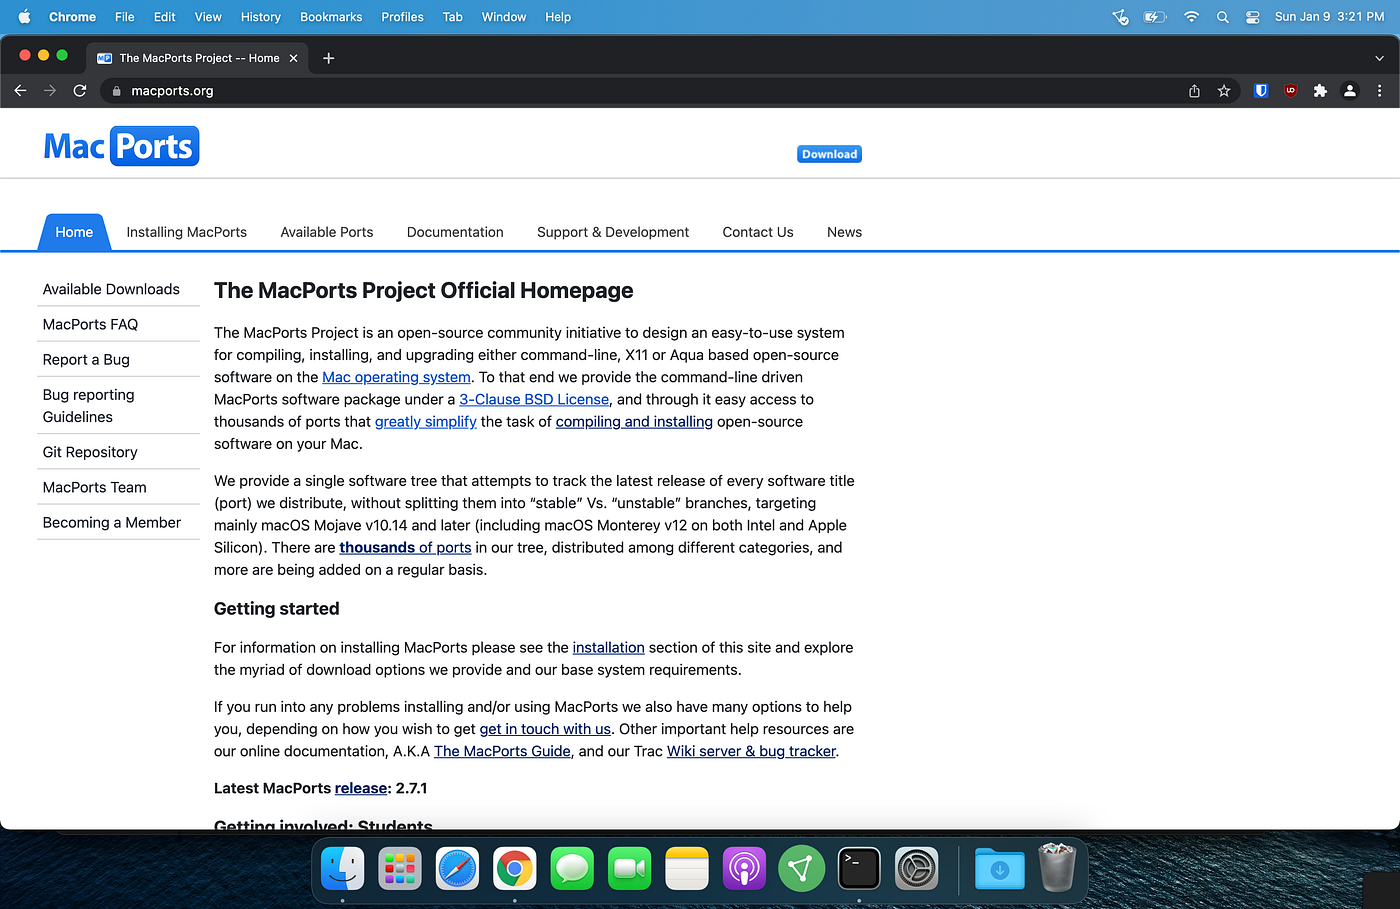Open Messages from the Dock
Viewport: 1400px width, 909px height.
[572, 868]
